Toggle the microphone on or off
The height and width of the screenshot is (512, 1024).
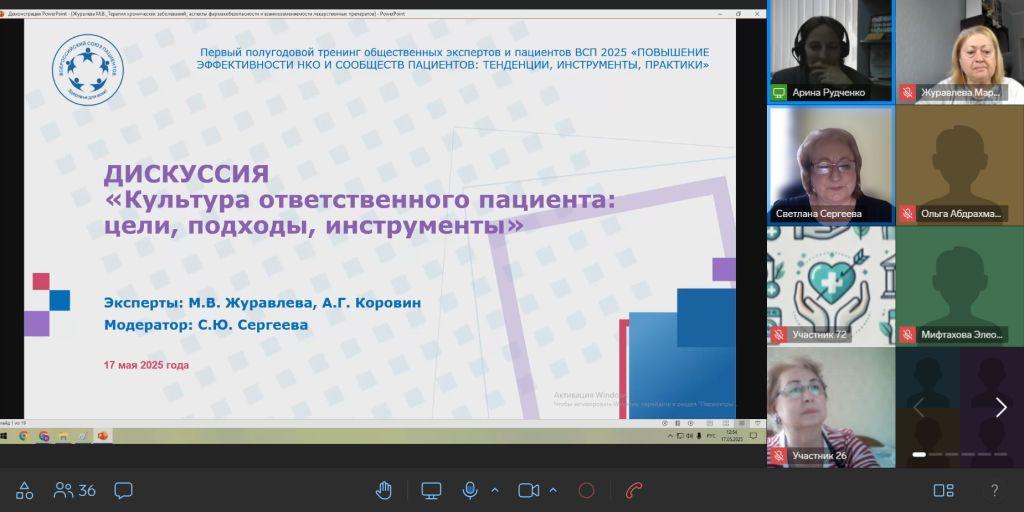tap(469, 490)
